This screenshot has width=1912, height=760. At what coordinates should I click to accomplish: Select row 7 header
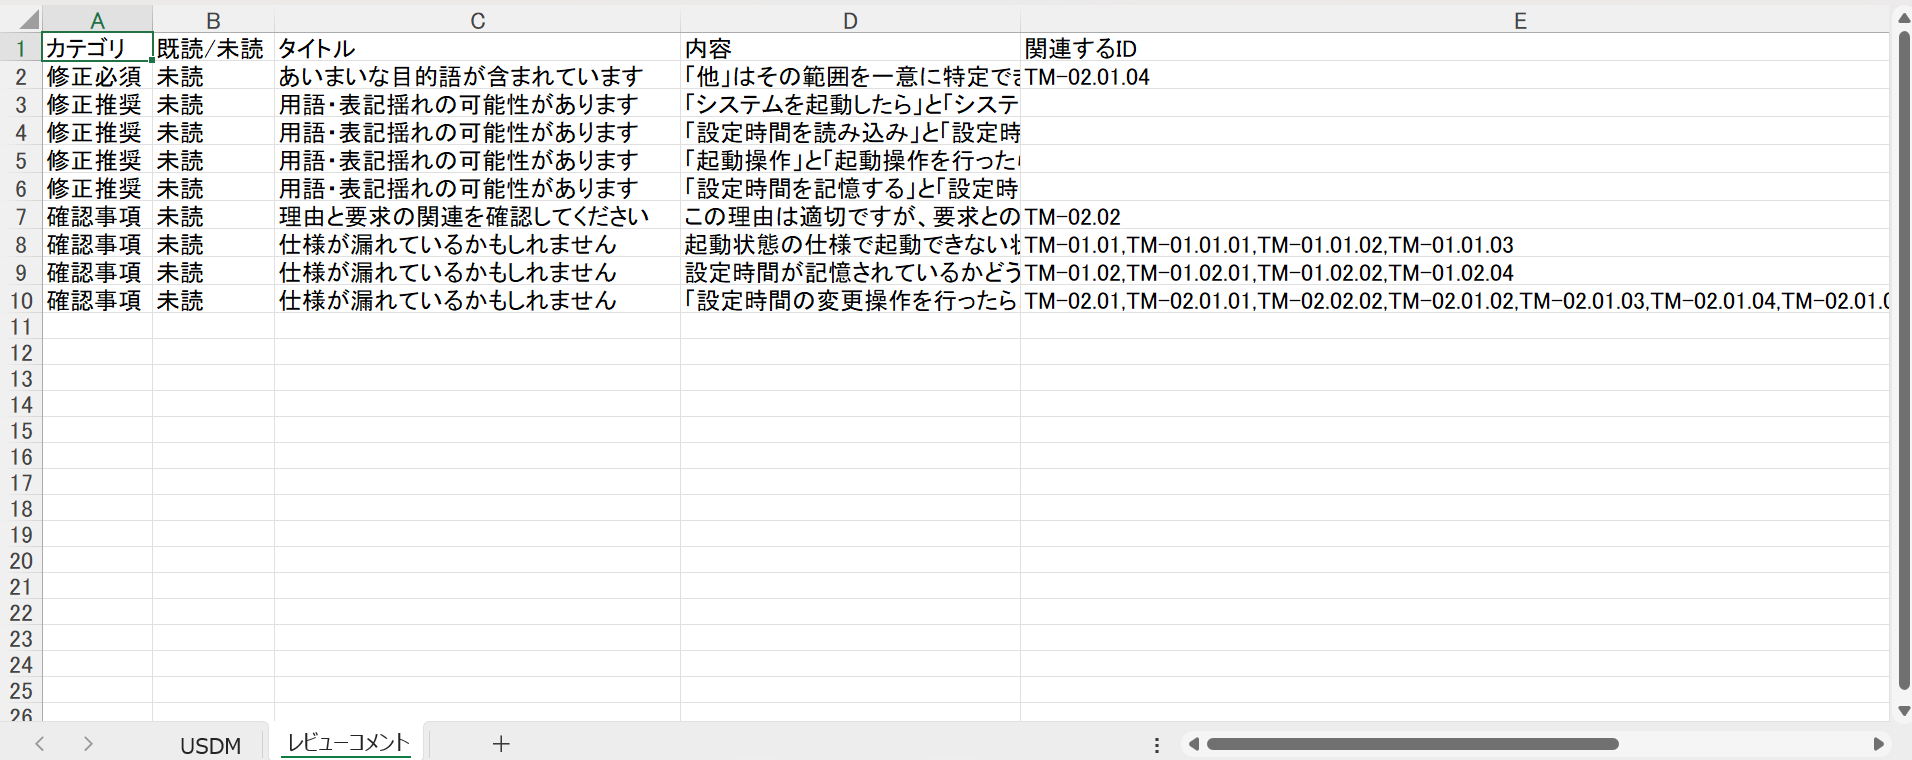(x=20, y=216)
